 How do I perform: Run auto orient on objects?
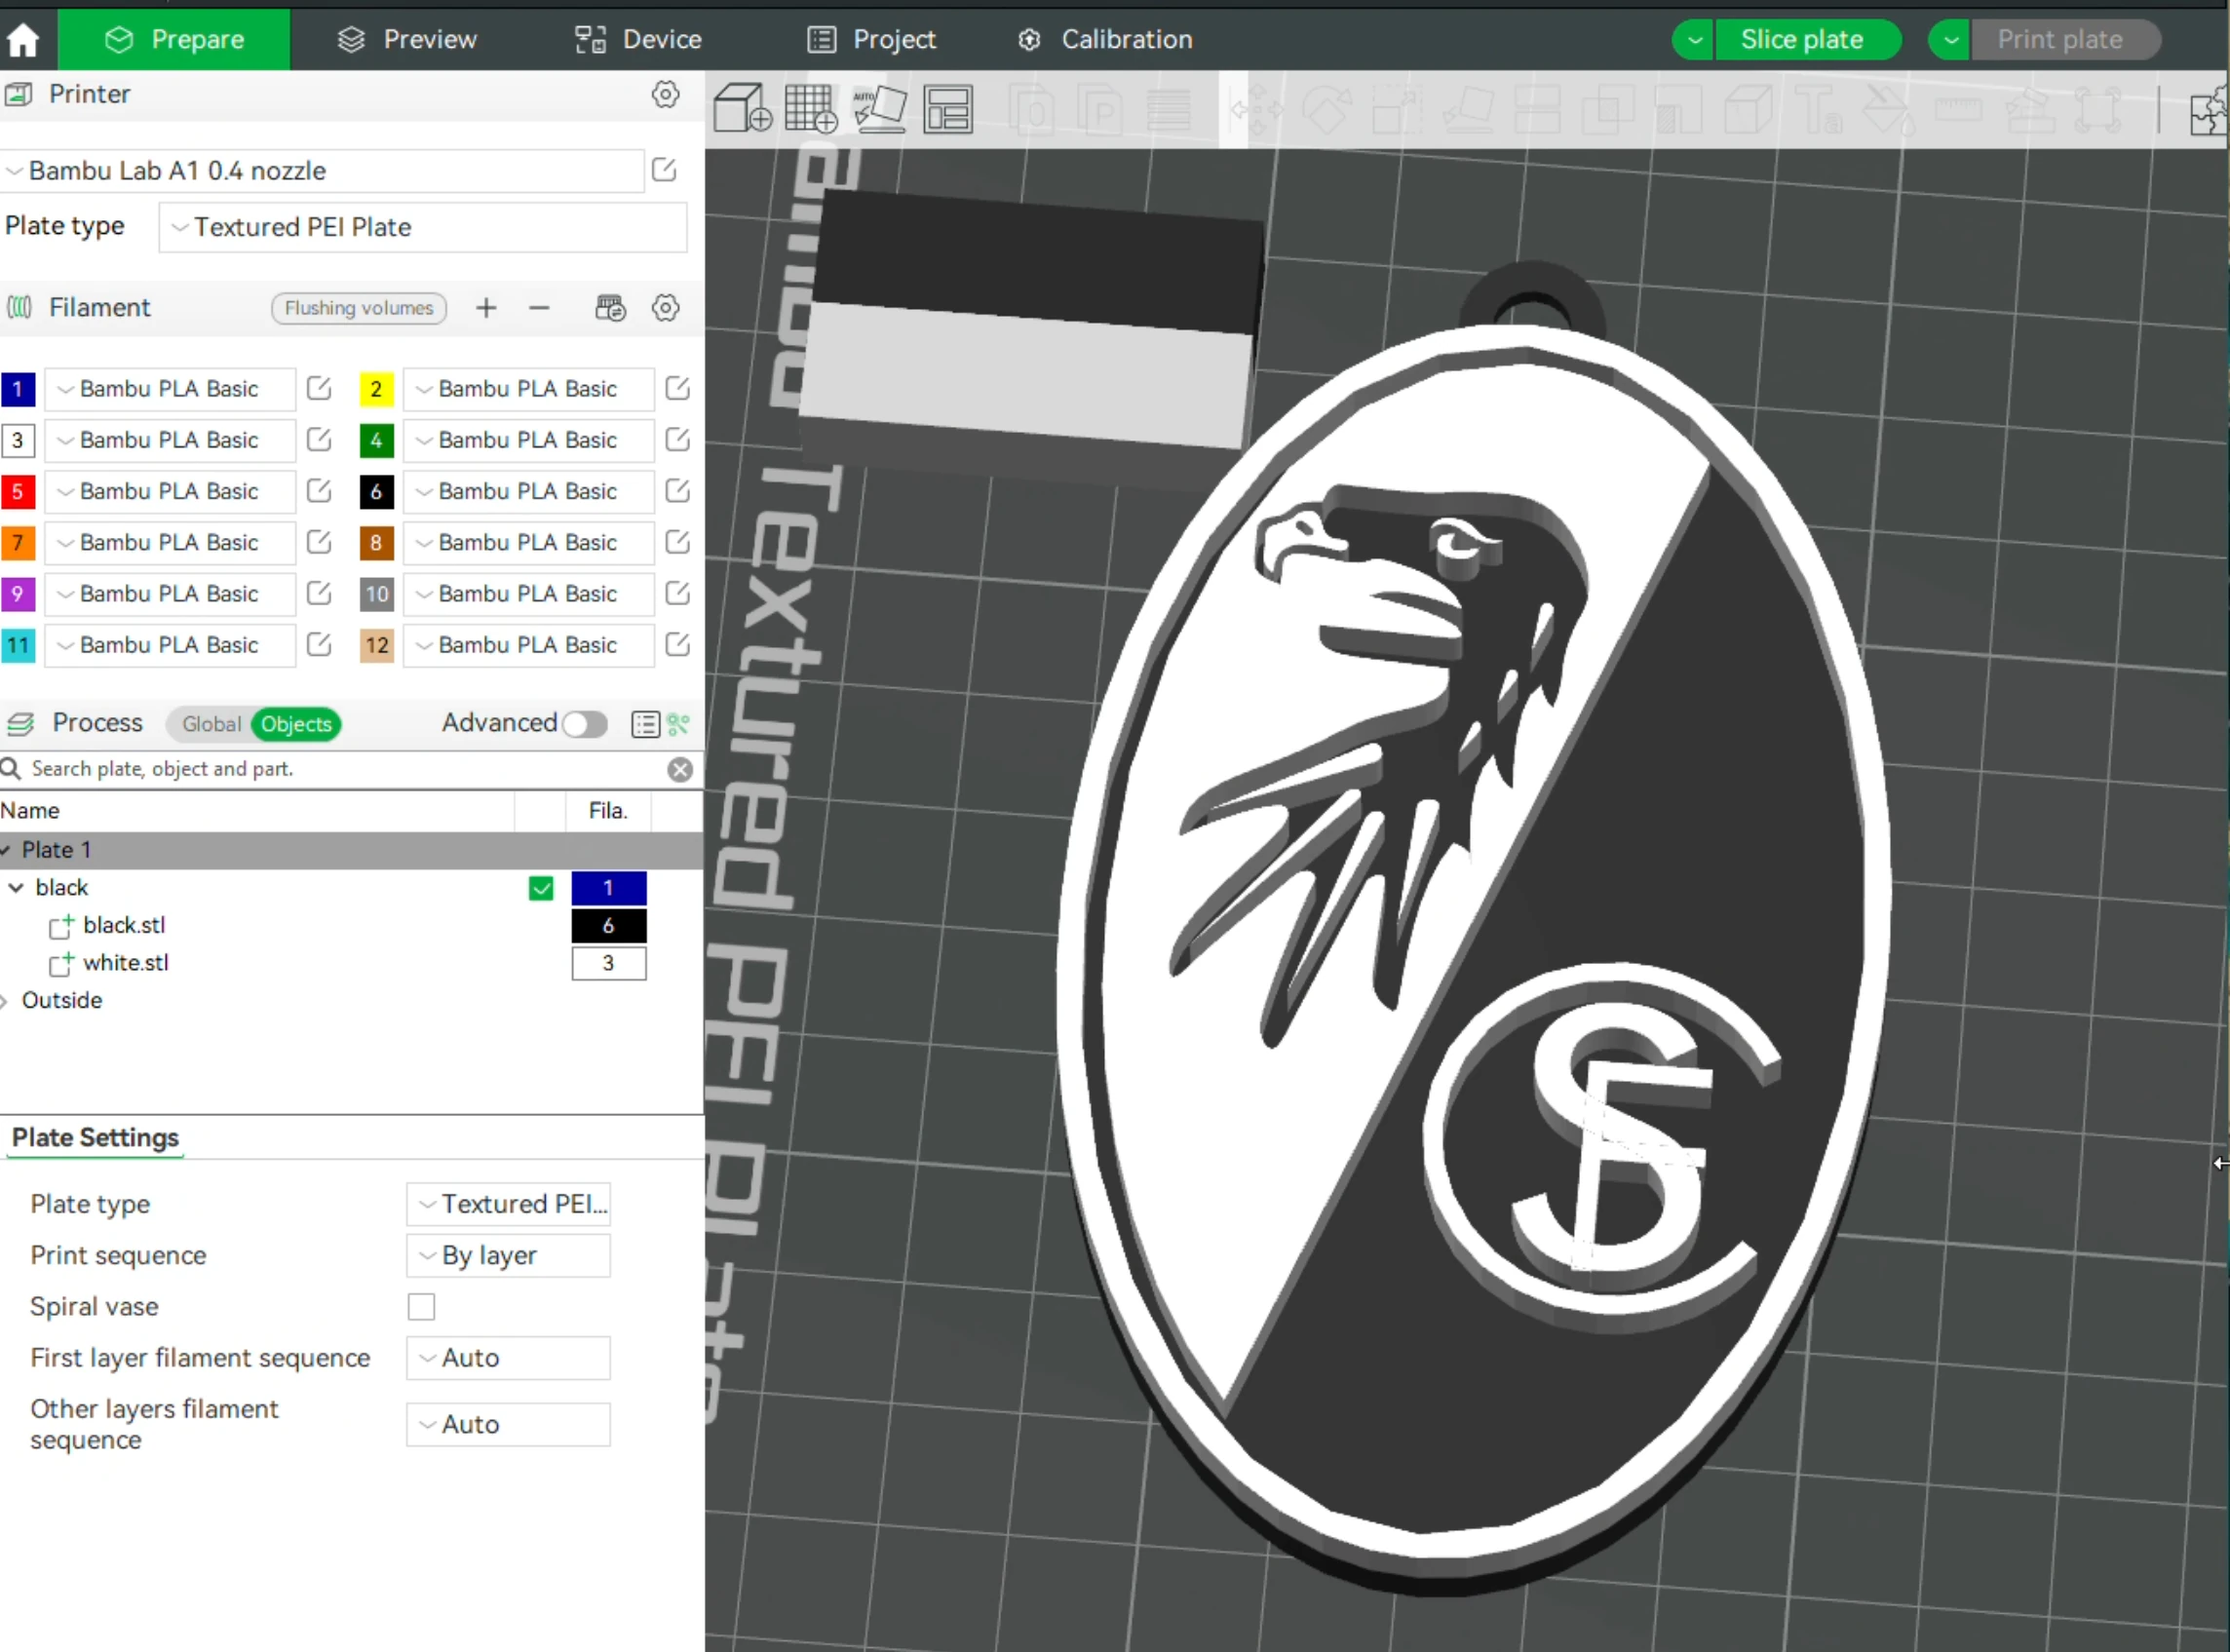[x=879, y=108]
